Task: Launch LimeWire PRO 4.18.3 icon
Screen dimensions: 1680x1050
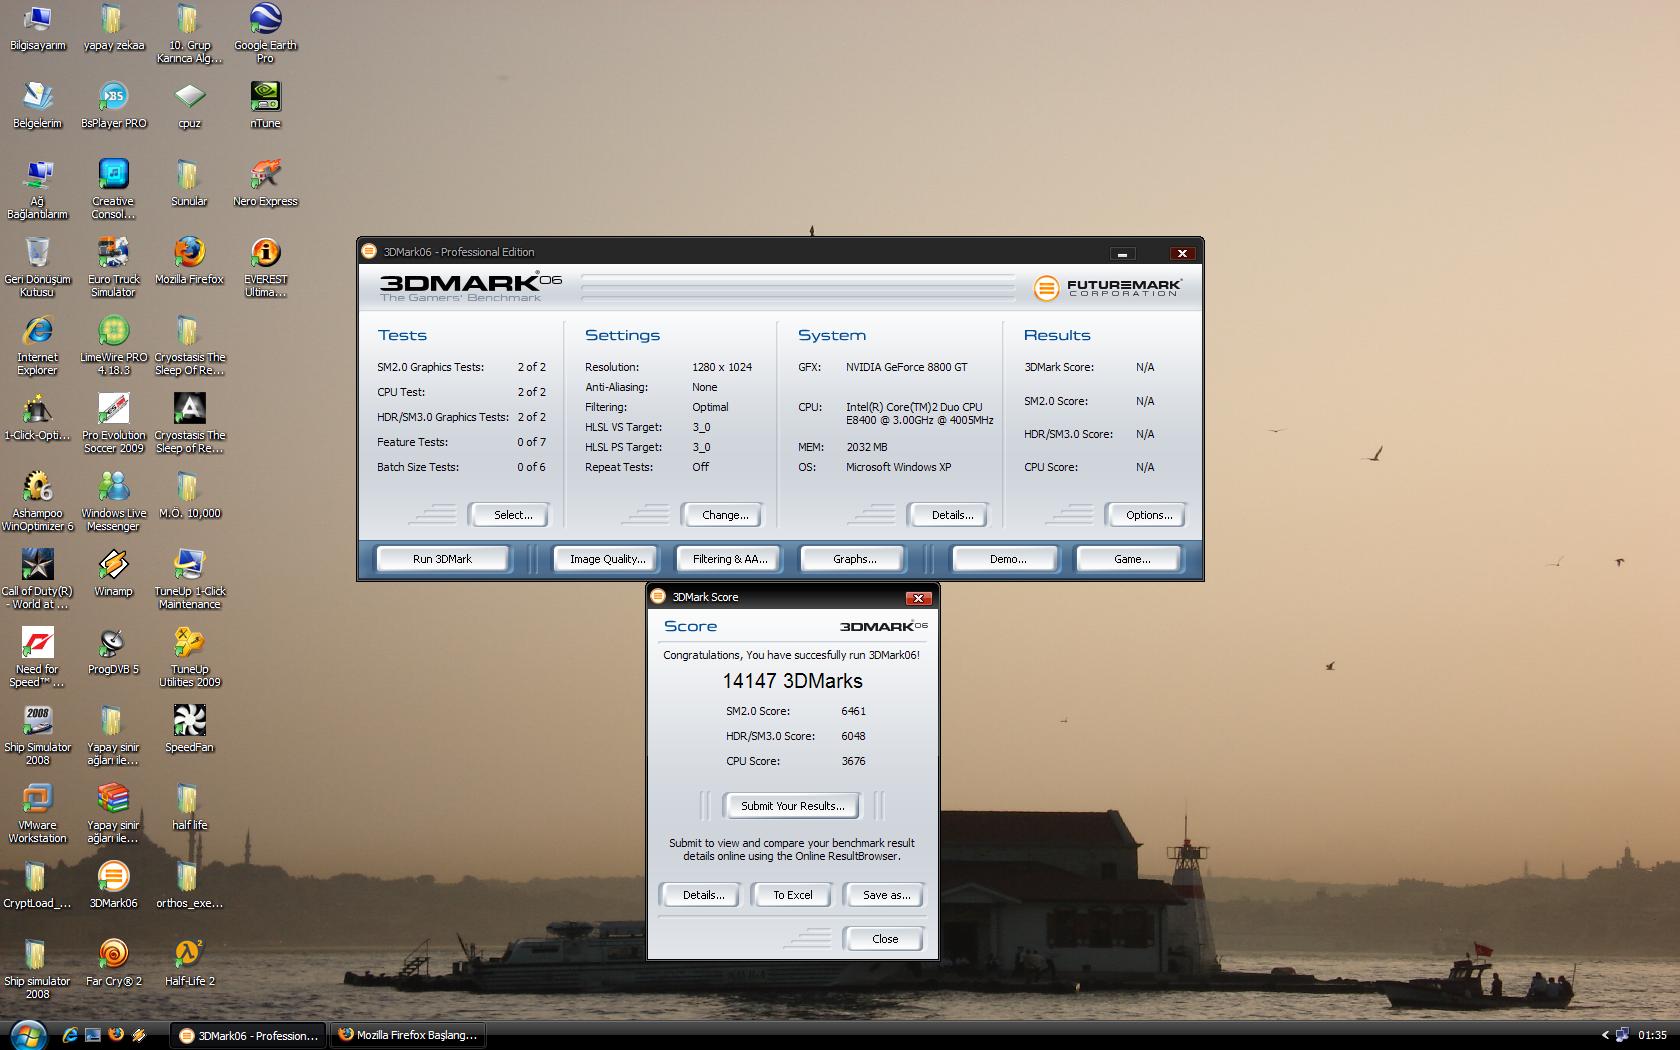Action: tap(113, 345)
